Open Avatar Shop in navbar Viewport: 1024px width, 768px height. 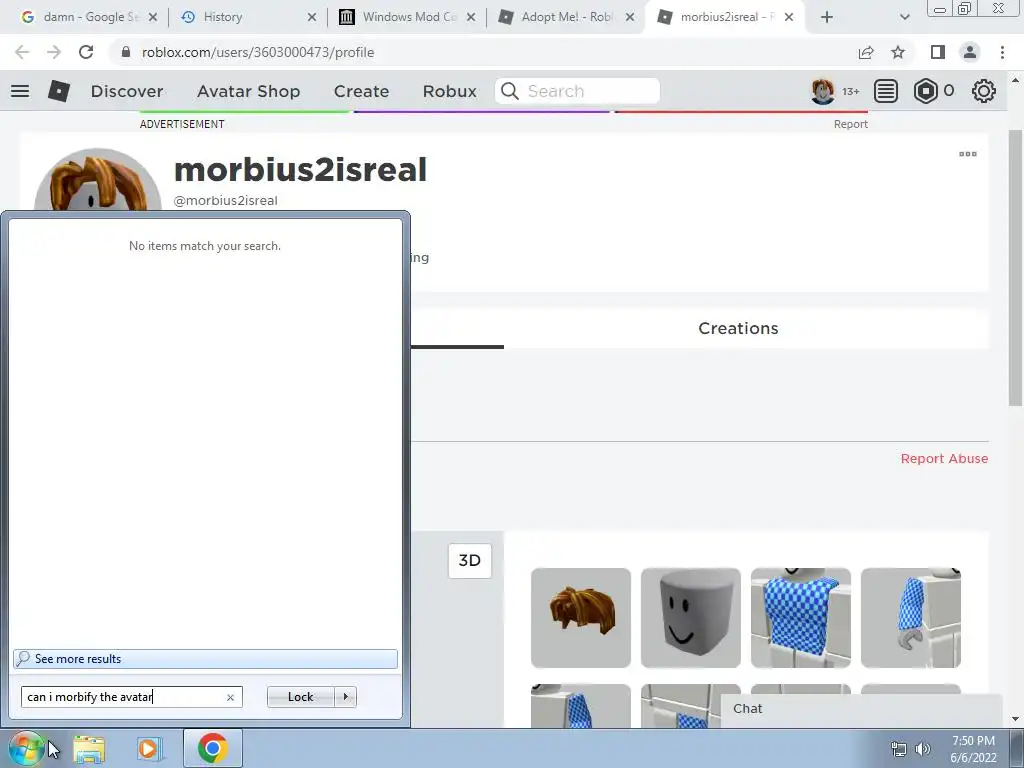click(248, 91)
